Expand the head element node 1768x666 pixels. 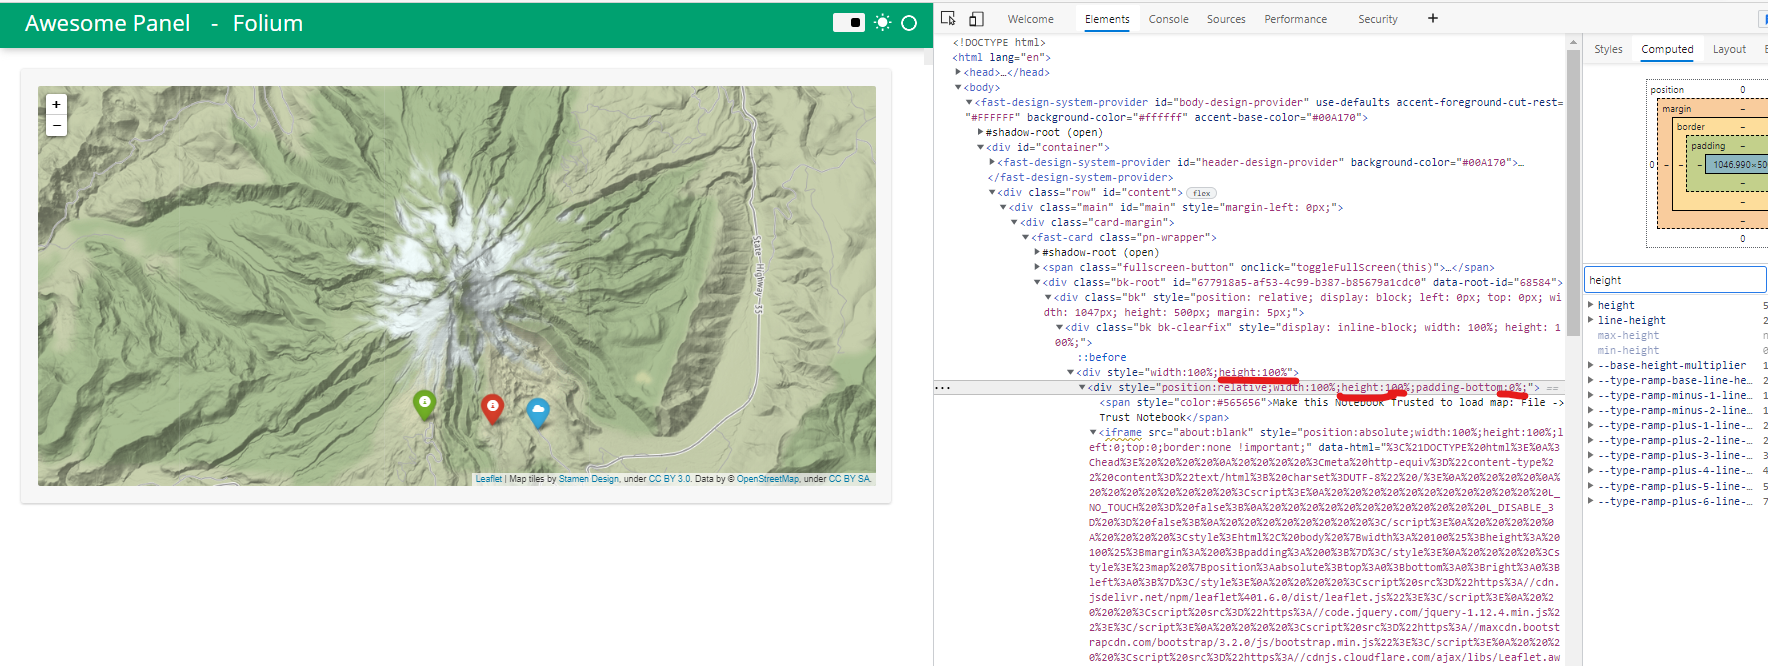(958, 72)
